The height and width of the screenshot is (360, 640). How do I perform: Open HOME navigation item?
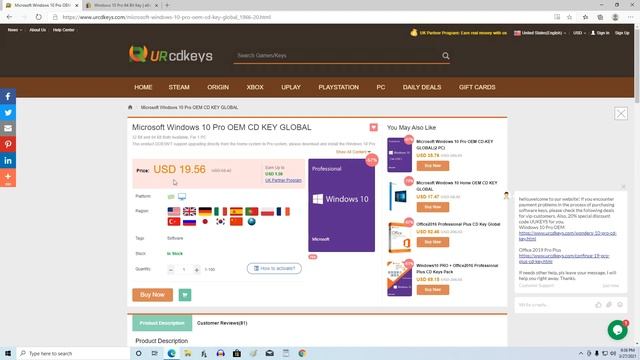click(143, 87)
